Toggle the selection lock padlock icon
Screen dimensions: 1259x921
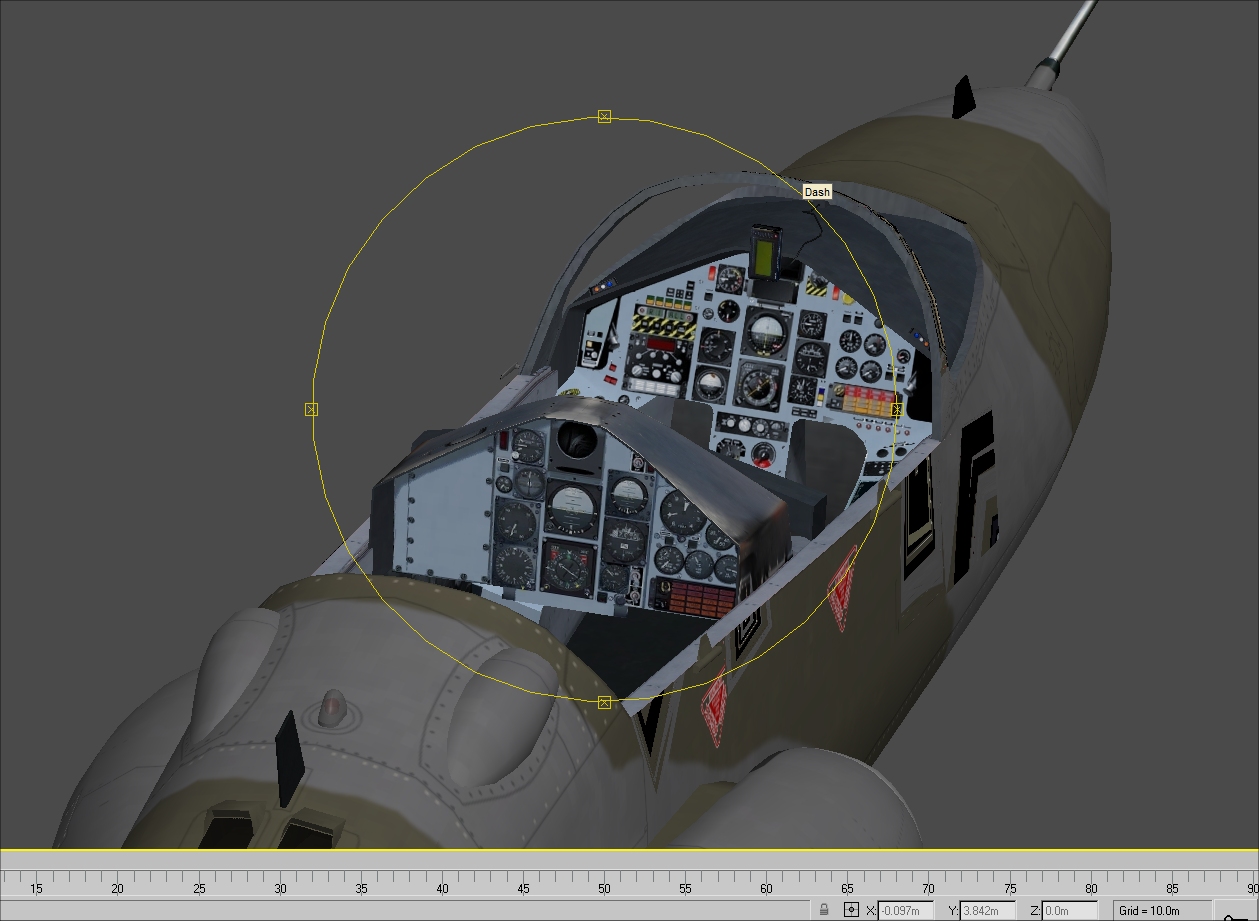click(823, 910)
